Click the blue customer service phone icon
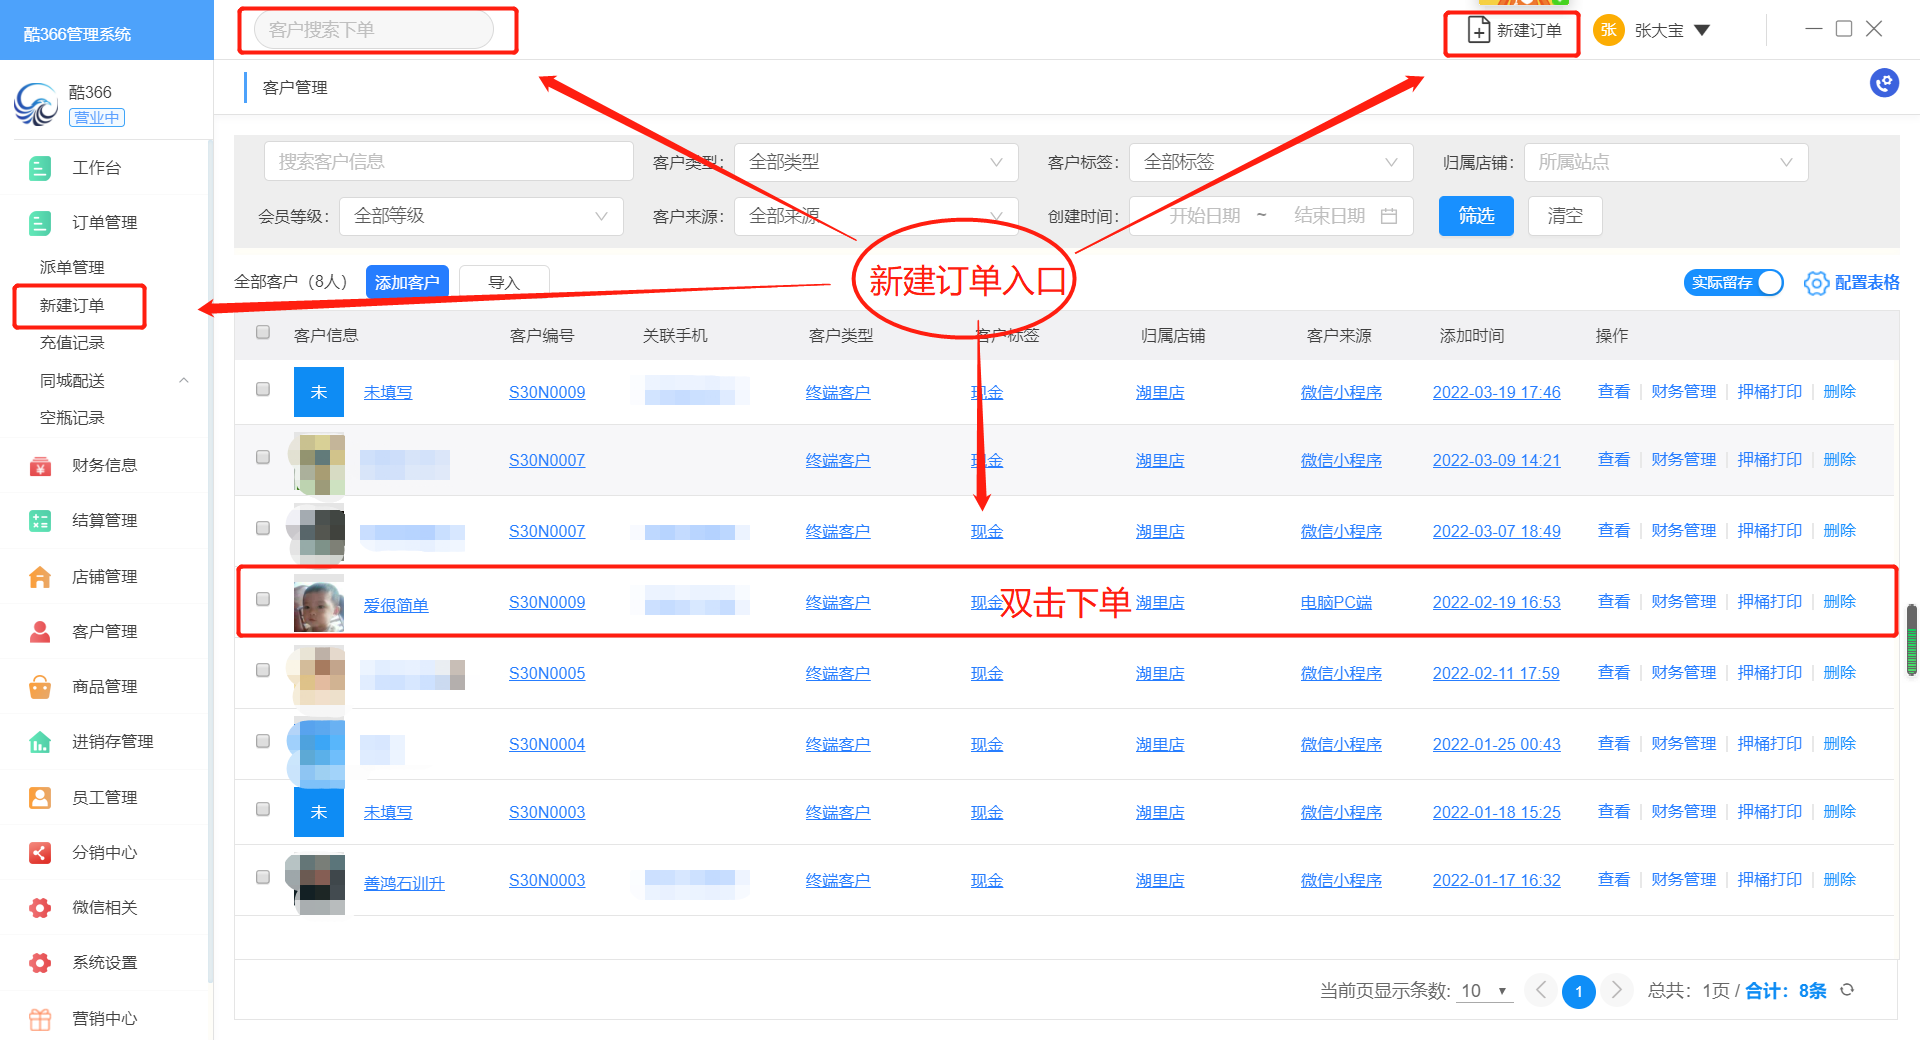This screenshot has width=1920, height=1040. click(x=1884, y=83)
